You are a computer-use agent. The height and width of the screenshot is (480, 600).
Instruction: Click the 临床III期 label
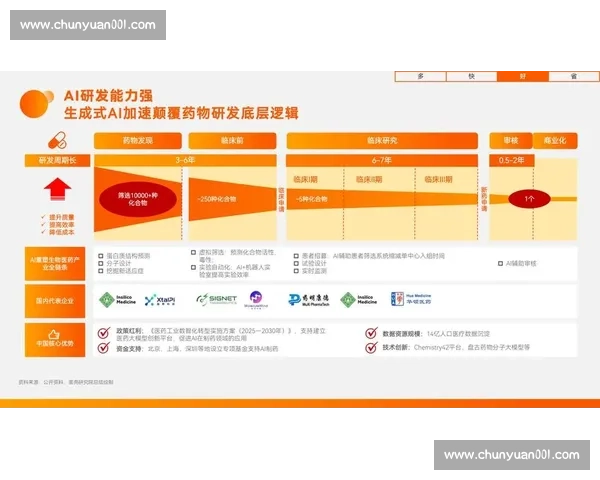pos(439,180)
